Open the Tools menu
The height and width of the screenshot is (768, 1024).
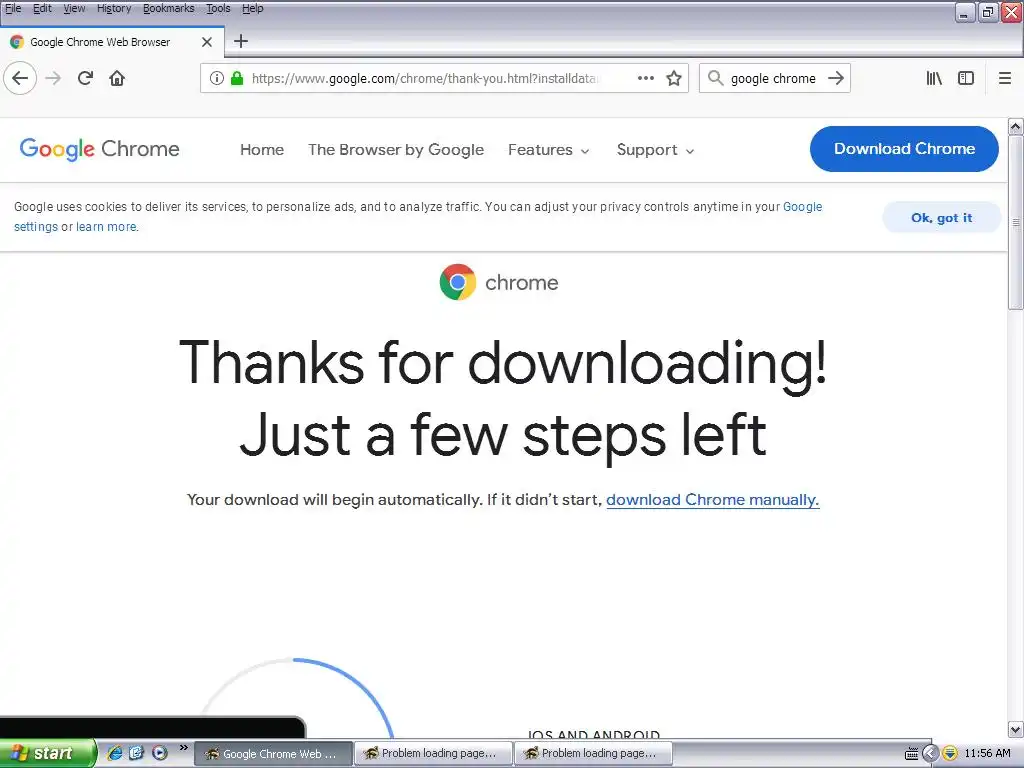click(218, 8)
